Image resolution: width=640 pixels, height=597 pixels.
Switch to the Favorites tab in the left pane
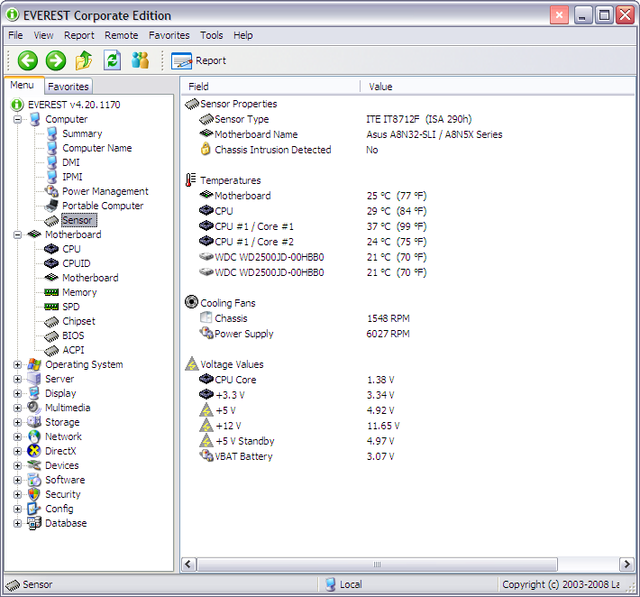pos(68,87)
